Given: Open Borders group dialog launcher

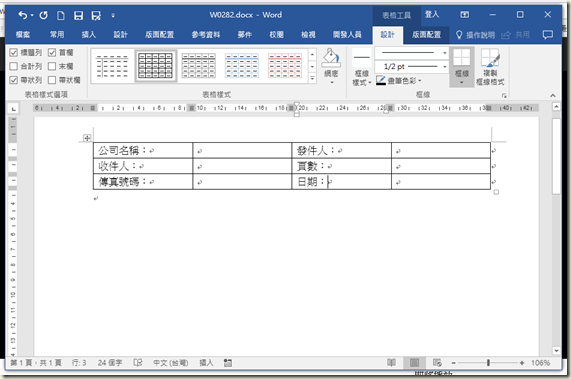Looking at the screenshot, I should [x=504, y=95].
